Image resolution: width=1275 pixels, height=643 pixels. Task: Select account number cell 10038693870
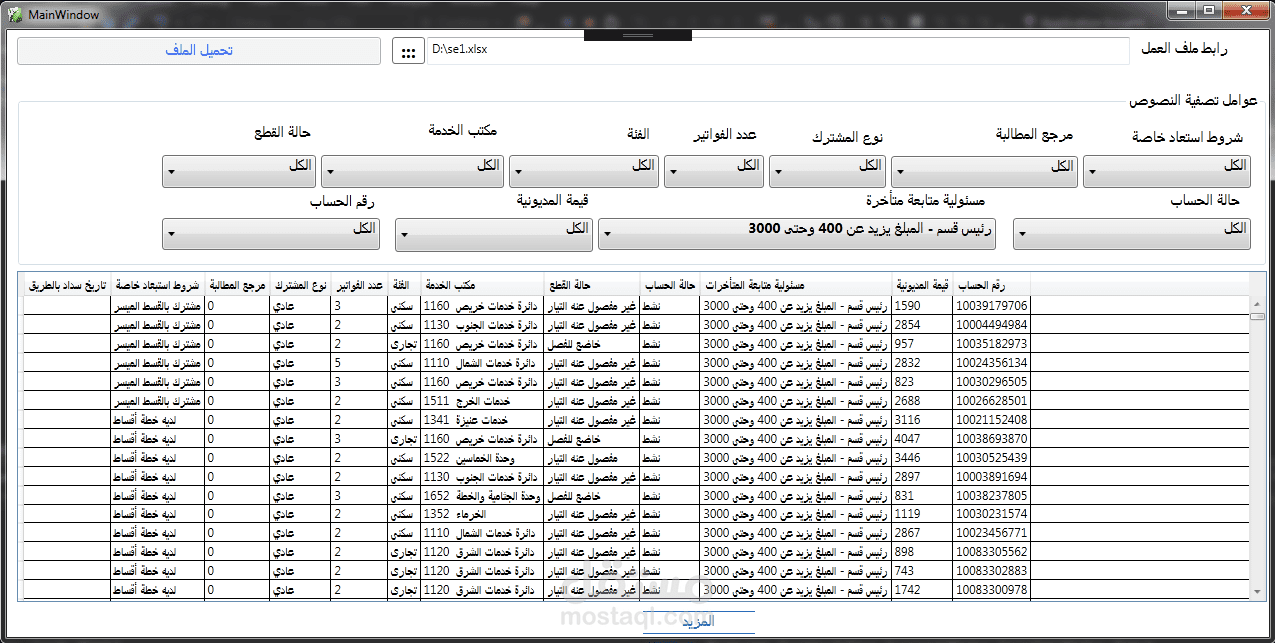click(992, 438)
